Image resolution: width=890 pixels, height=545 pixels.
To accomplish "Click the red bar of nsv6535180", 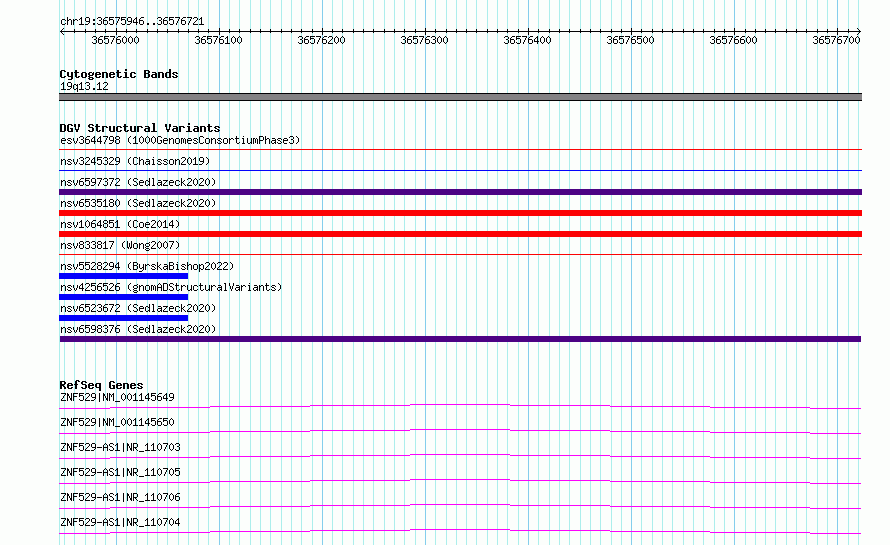I will 460,213.
